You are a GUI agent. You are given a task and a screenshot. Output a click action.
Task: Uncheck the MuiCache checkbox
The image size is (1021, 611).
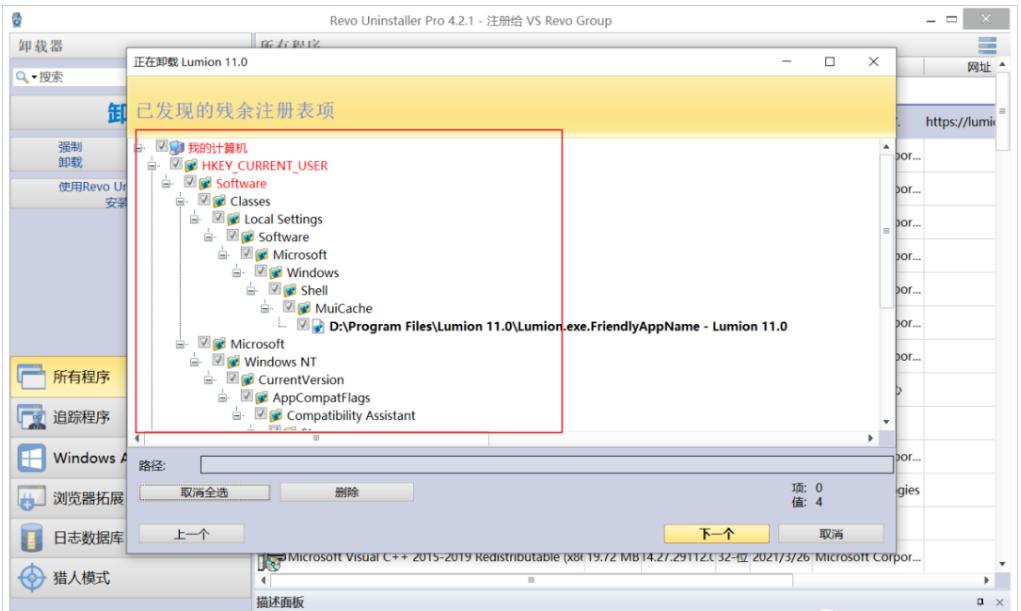pos(290,306)
